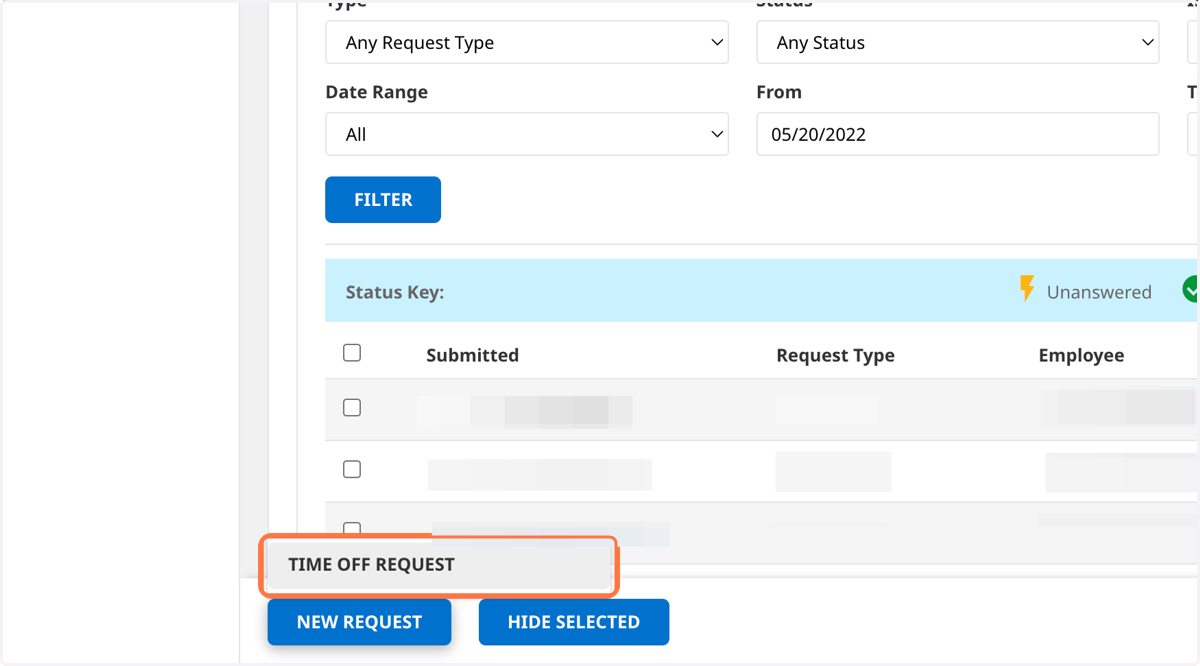Toggle the select-all checkbox in table header
The height and width of the screenshot is (666, 1200).
[352, 353]
